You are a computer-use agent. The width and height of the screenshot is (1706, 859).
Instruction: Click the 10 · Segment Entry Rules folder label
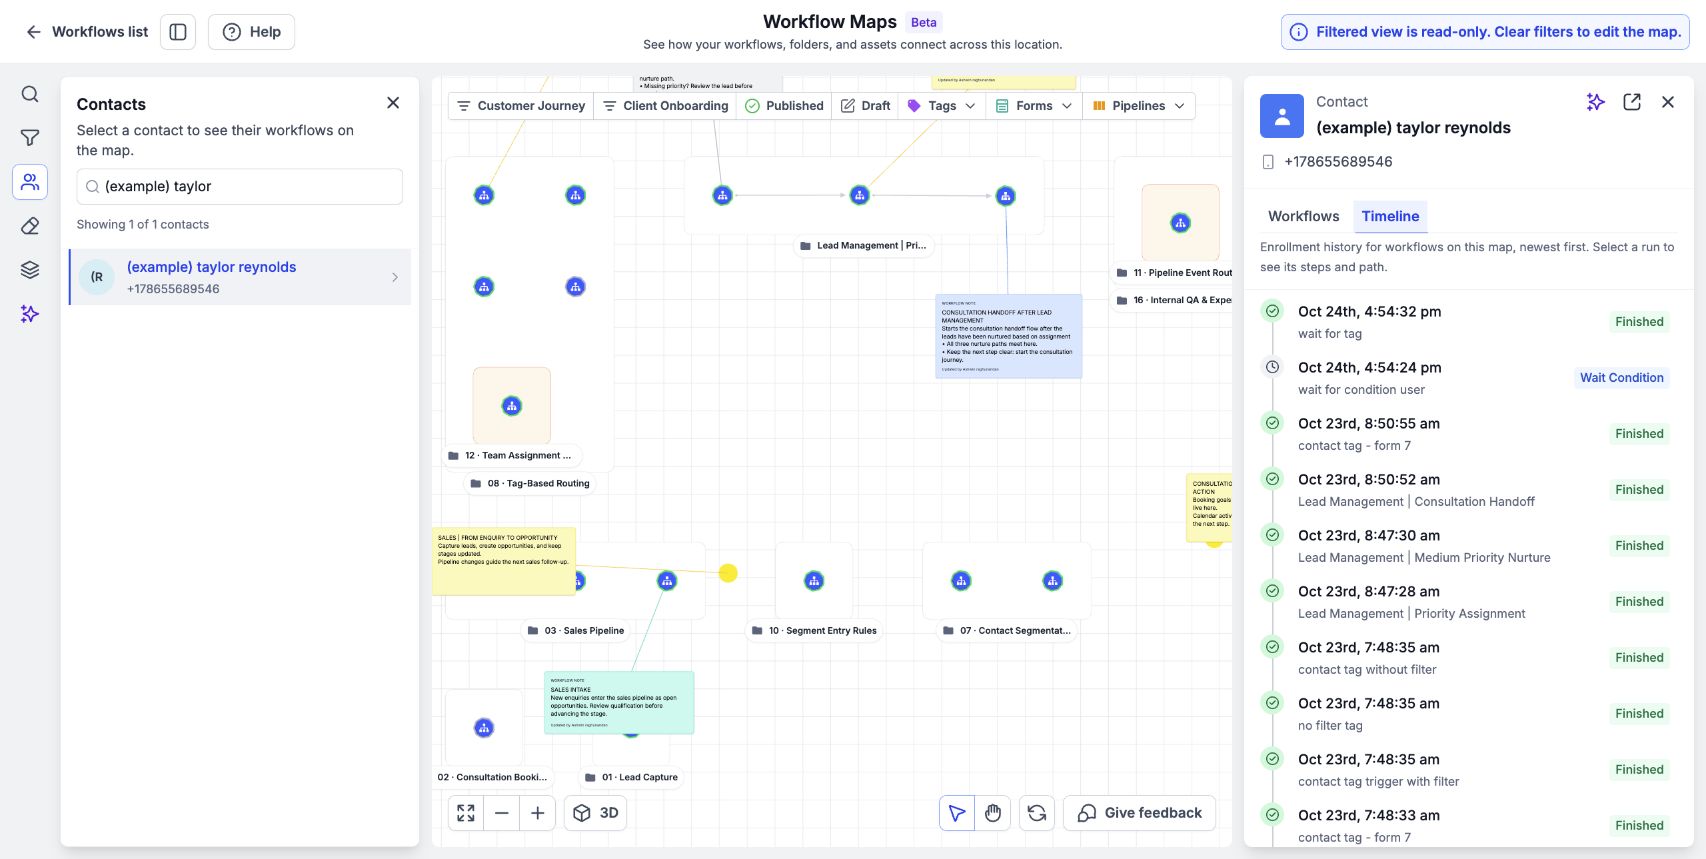tap(814, 631)
